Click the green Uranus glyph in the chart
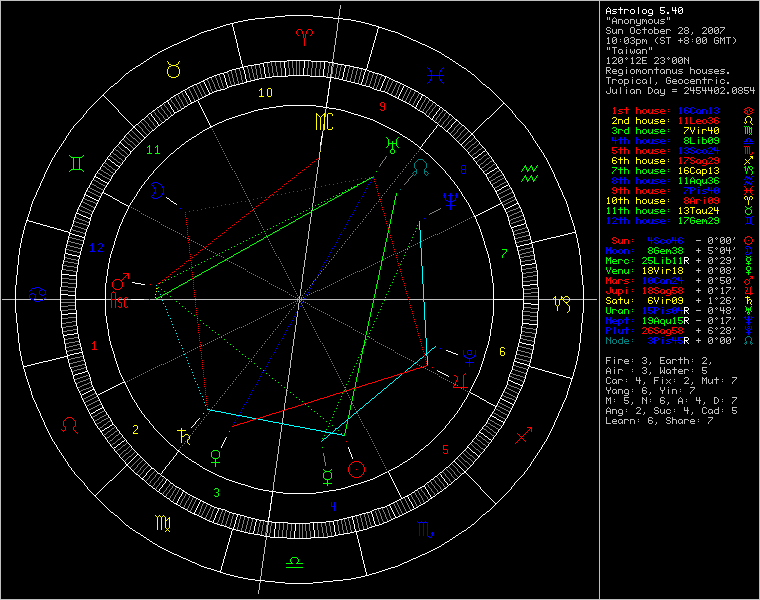 coord(392,145)
